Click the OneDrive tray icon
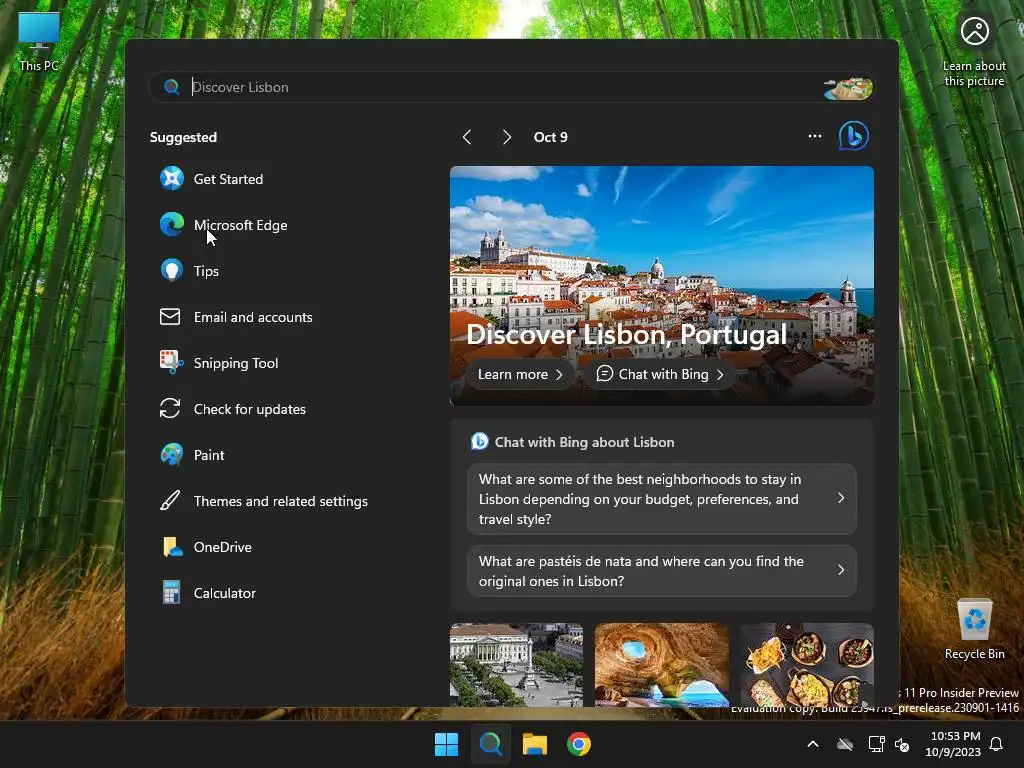 (x=845, y=744)
